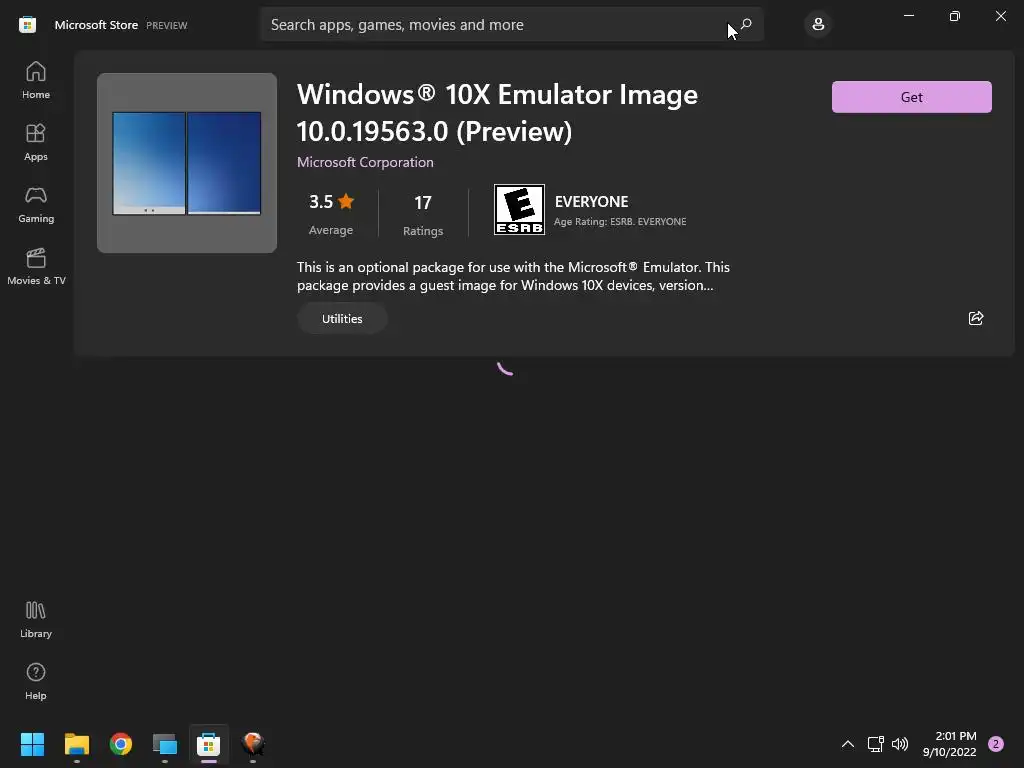
Task: Click the 17 Ratings count
Action: tap(423, 215)
